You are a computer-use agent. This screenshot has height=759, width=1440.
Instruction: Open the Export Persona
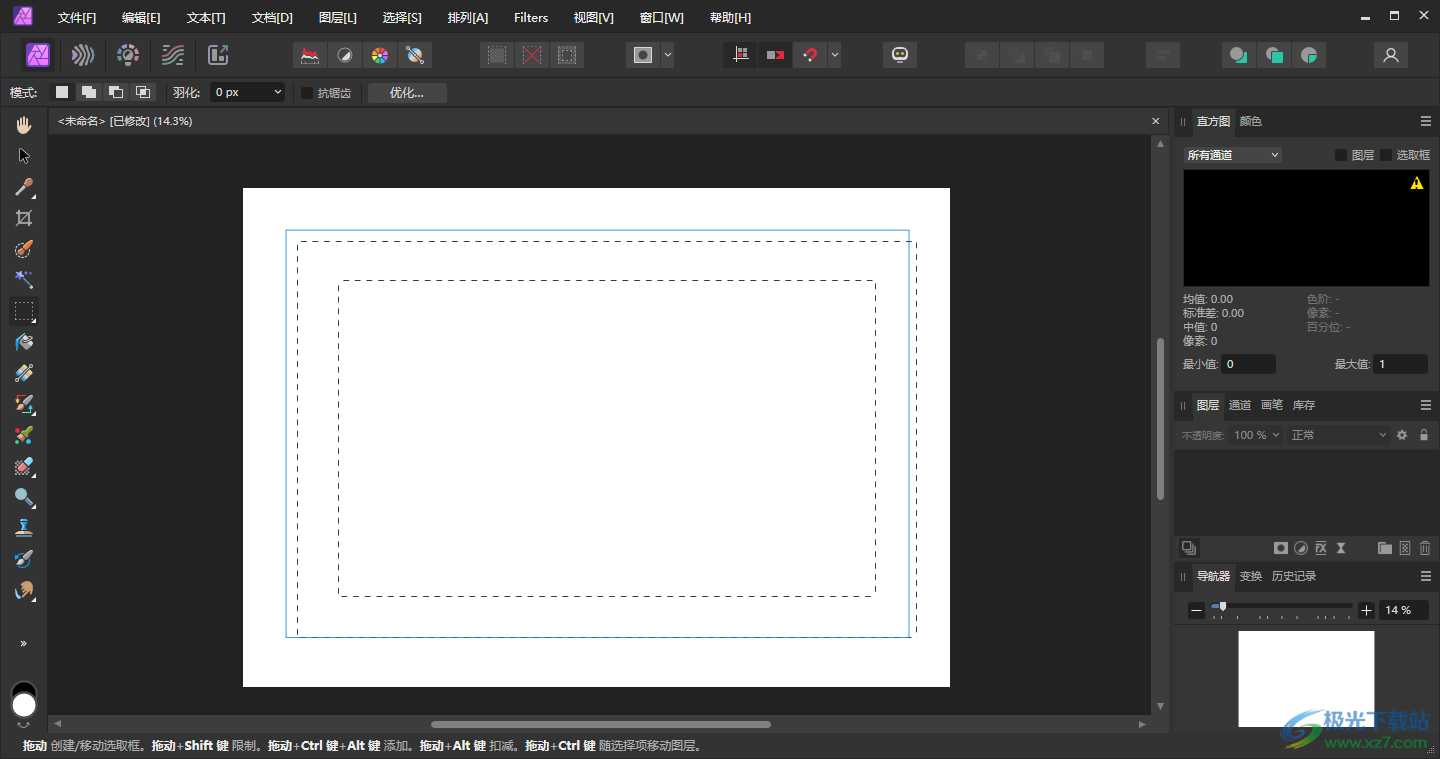218,55
